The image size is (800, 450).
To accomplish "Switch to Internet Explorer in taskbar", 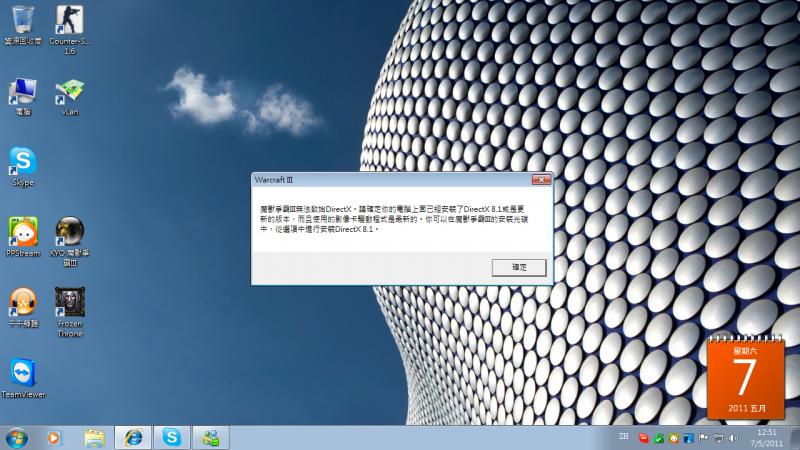I will (133, 438).
